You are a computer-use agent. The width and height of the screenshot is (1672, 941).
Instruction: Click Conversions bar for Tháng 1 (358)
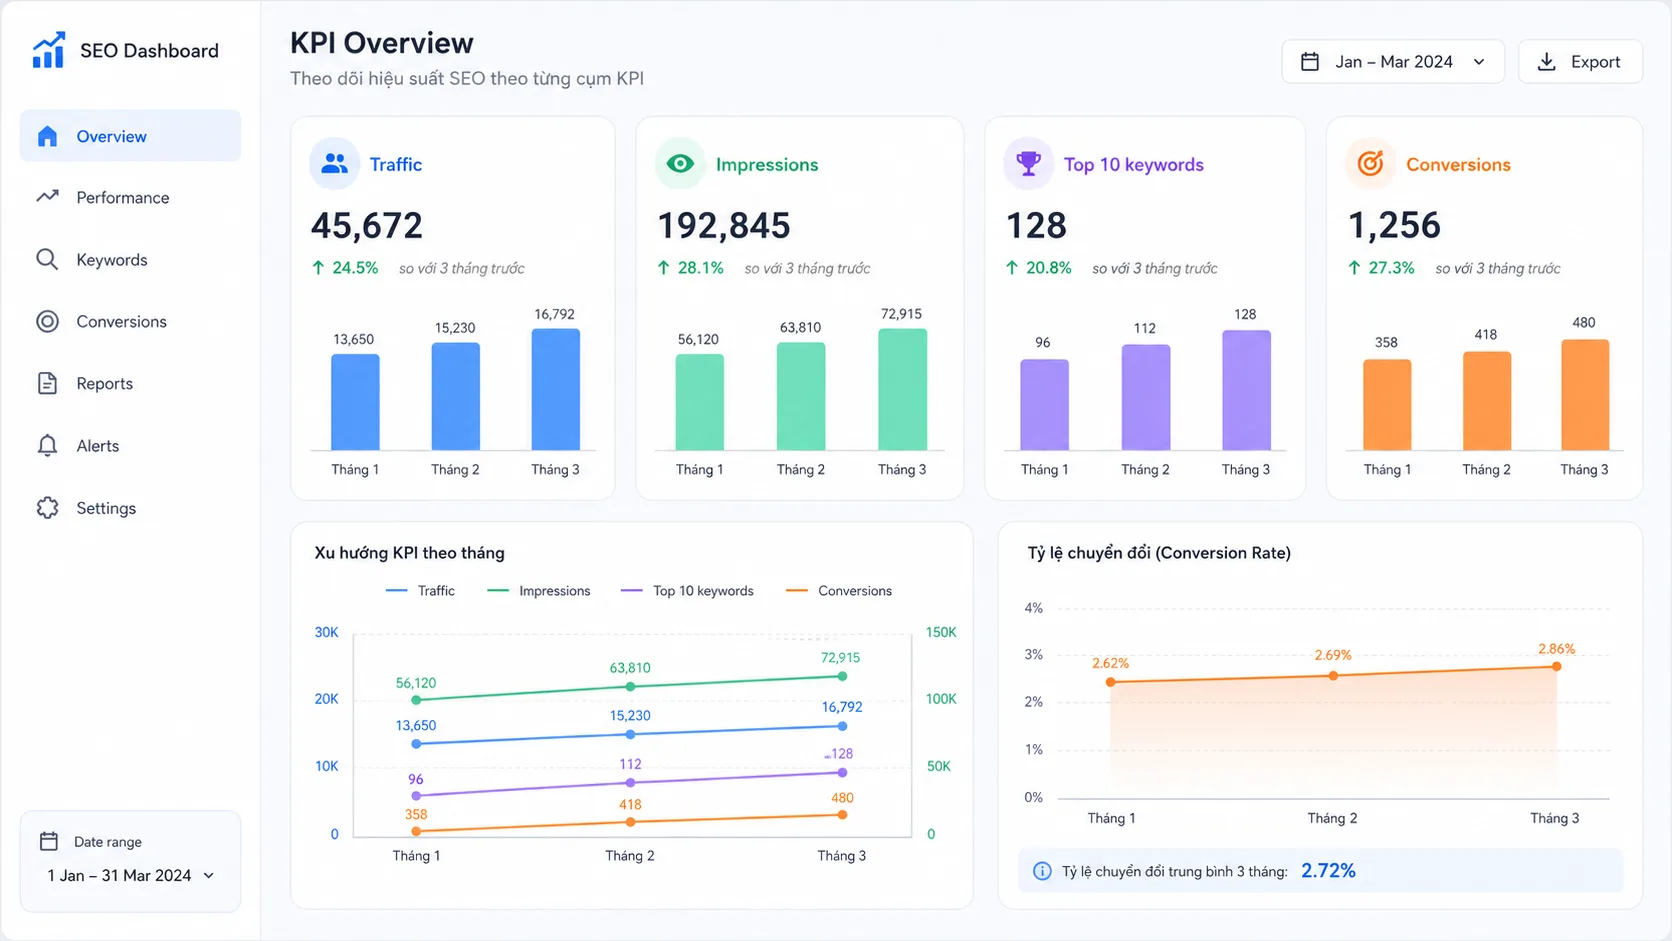1387,404
